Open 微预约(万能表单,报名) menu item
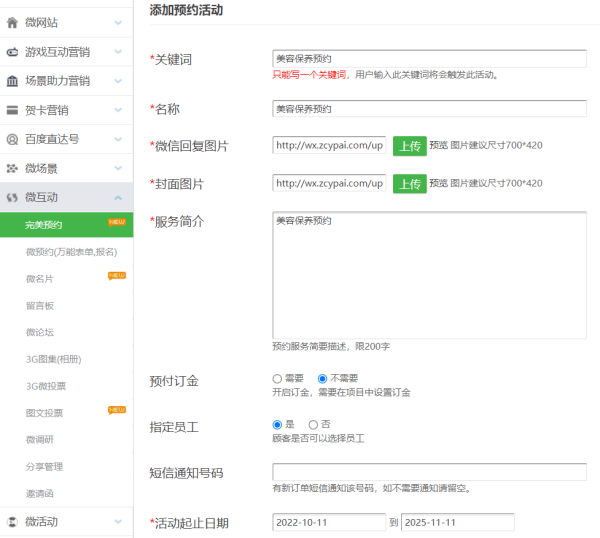The height and width of the screenshot is (538, 600). point(71,252)
